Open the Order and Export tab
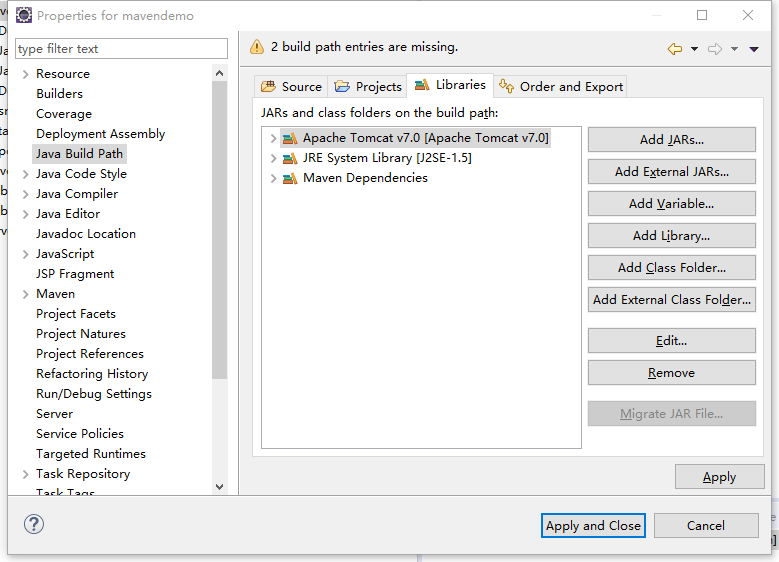This screenshot has height=562, width=779. click(x=560, y=86)
